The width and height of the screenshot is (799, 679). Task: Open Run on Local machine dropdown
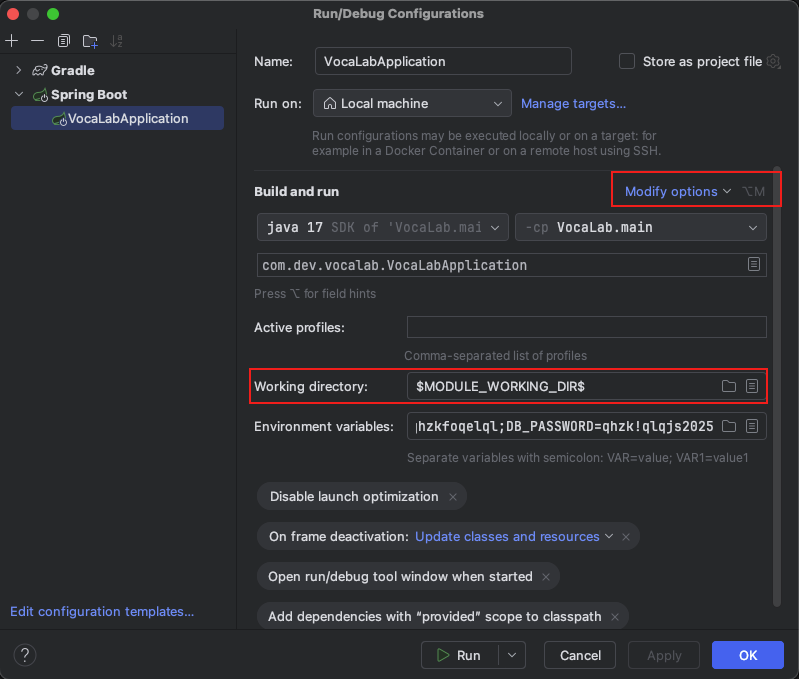[x=412, y=103]
